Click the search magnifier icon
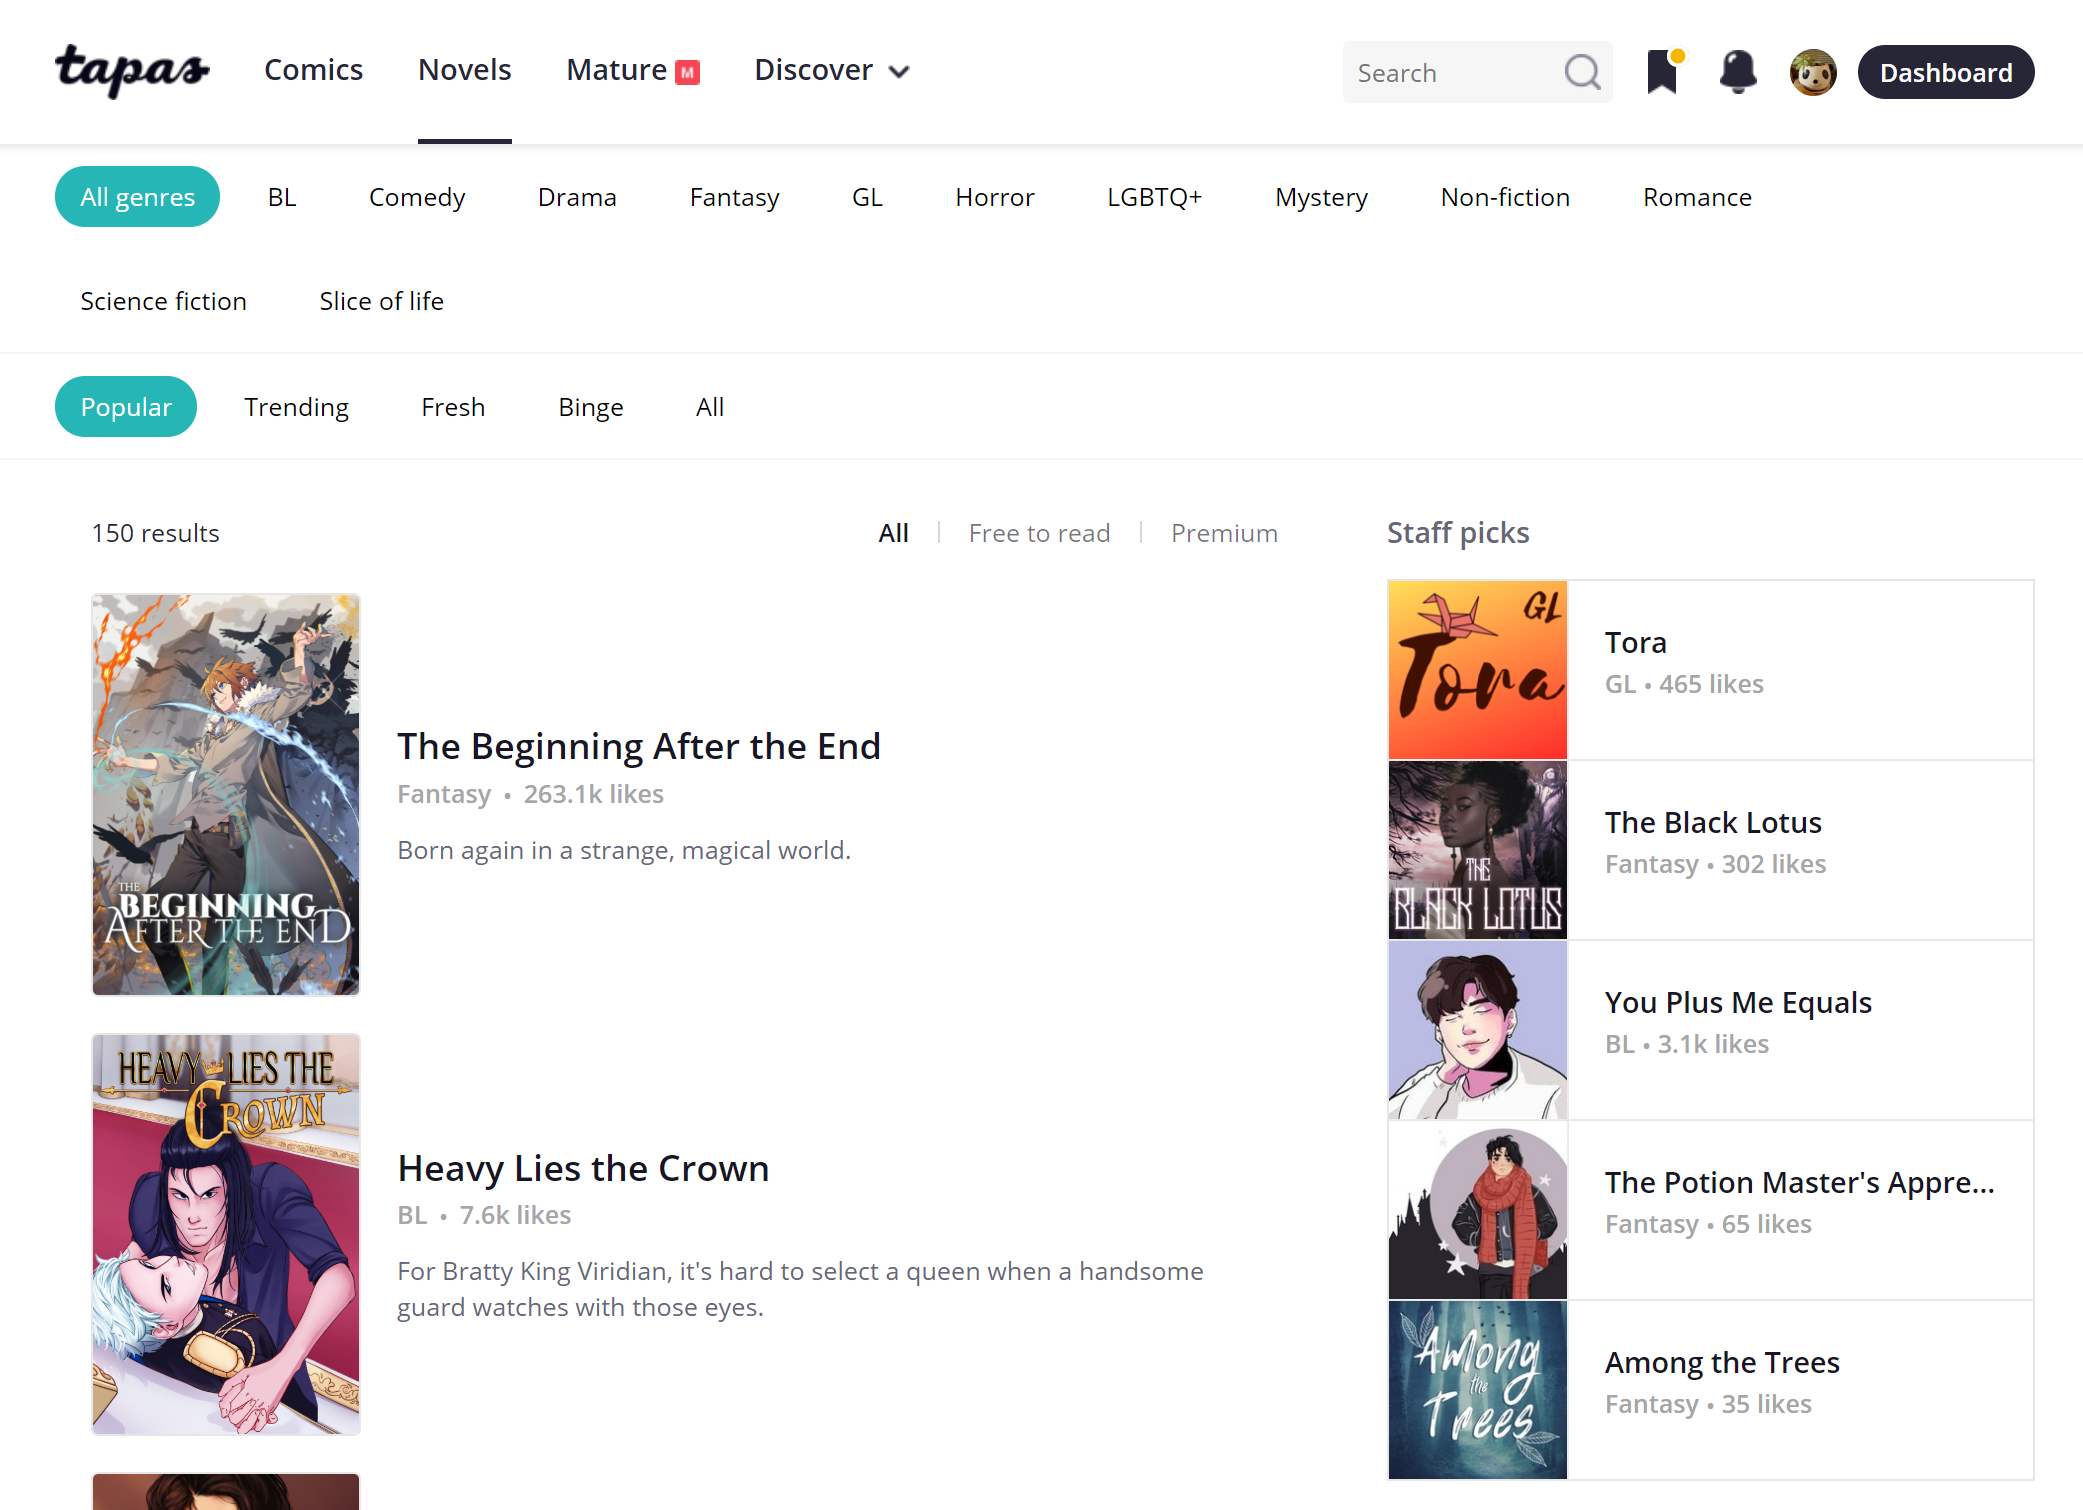Image resolution: width=2083 pixels, height=1510 pixels. click(x=1582, y=72)
